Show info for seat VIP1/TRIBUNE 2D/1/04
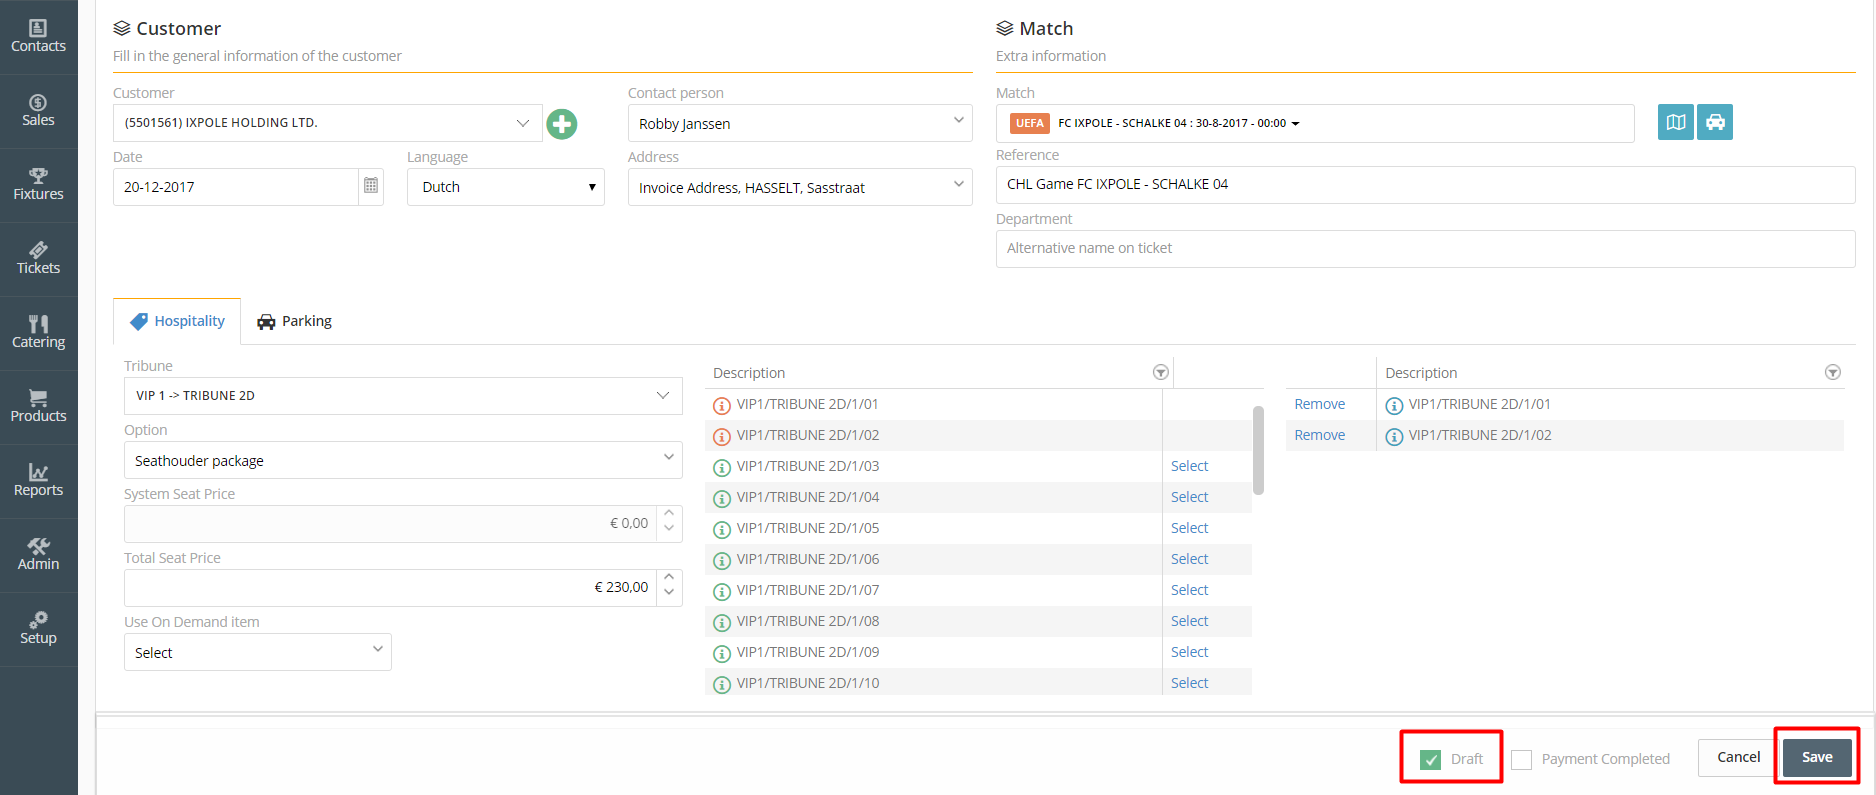Image resolution: width=1876 pixels, height=795 pixels. pyautogui.click(x=721, y=498)
